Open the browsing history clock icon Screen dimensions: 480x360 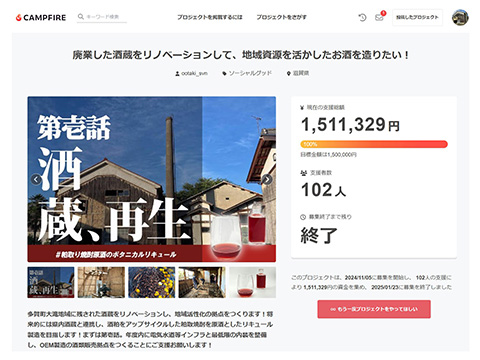pos(362,17)
